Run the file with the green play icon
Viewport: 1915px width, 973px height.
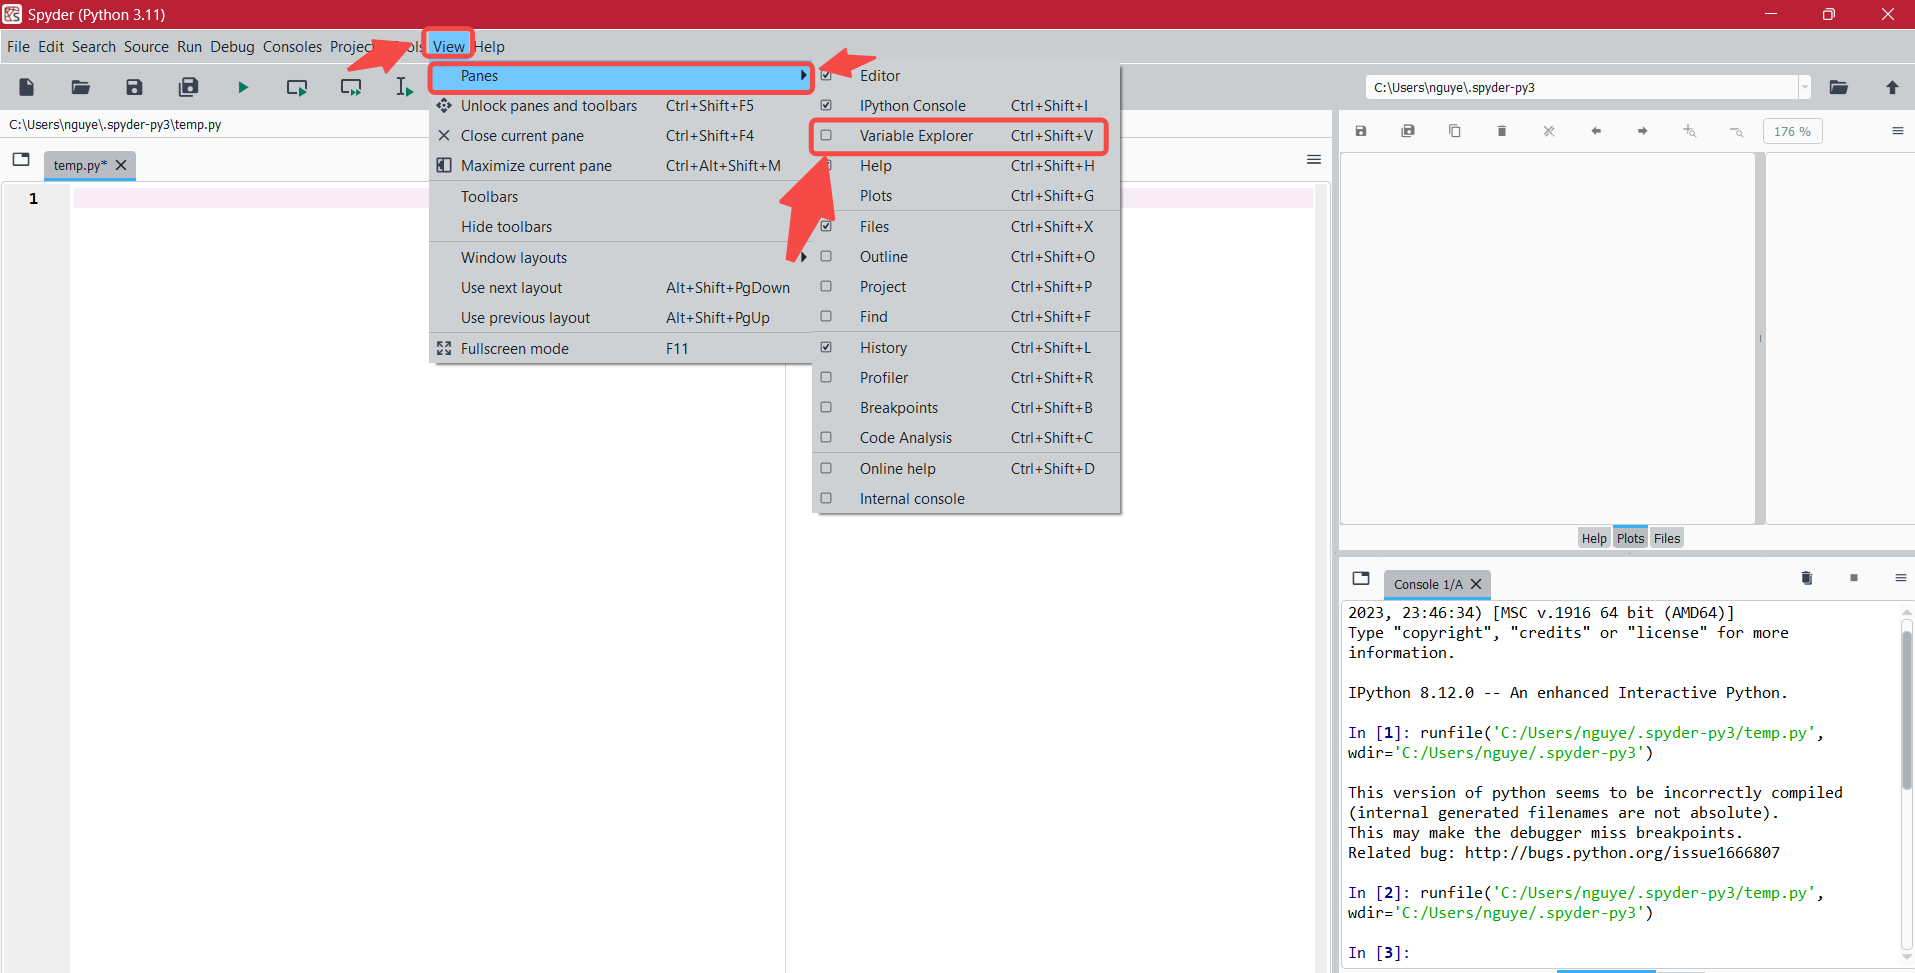243,87
